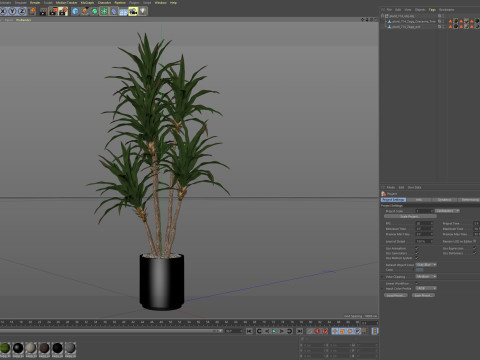Click the Scale Project button
Screen dimensions: 480x360
coord(410,217)
